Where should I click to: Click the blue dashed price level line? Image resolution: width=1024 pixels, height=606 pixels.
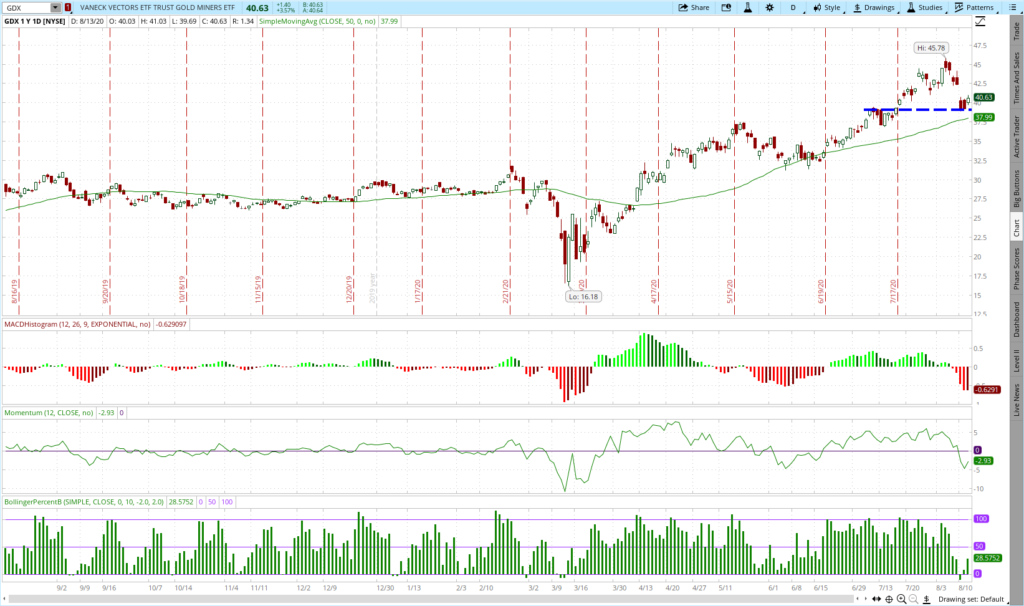(917, 110)
